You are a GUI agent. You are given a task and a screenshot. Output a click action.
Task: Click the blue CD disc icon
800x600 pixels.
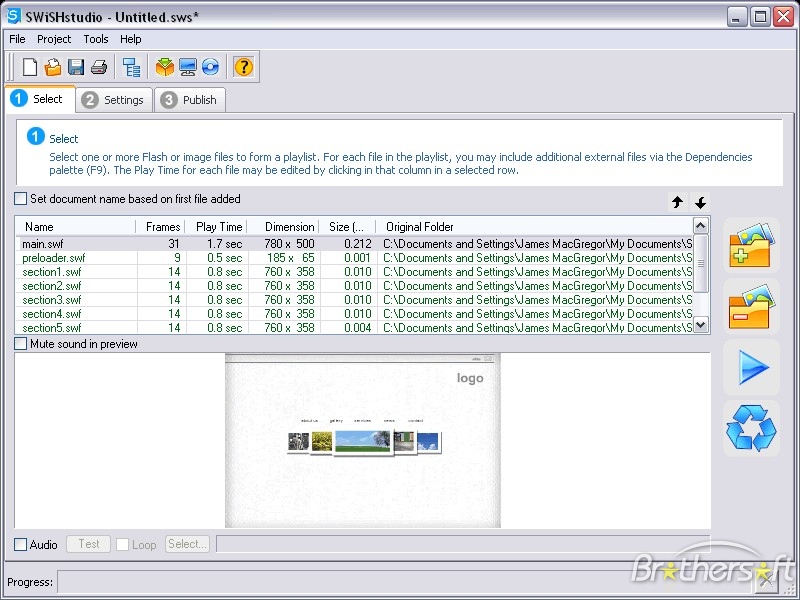click(x=210, y=67)
